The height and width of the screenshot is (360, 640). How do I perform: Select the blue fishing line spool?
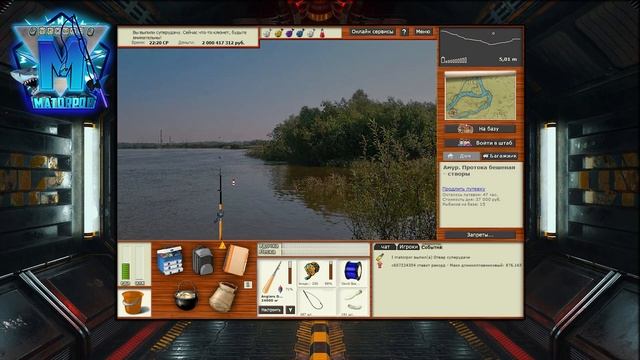[x=353, y=271]
